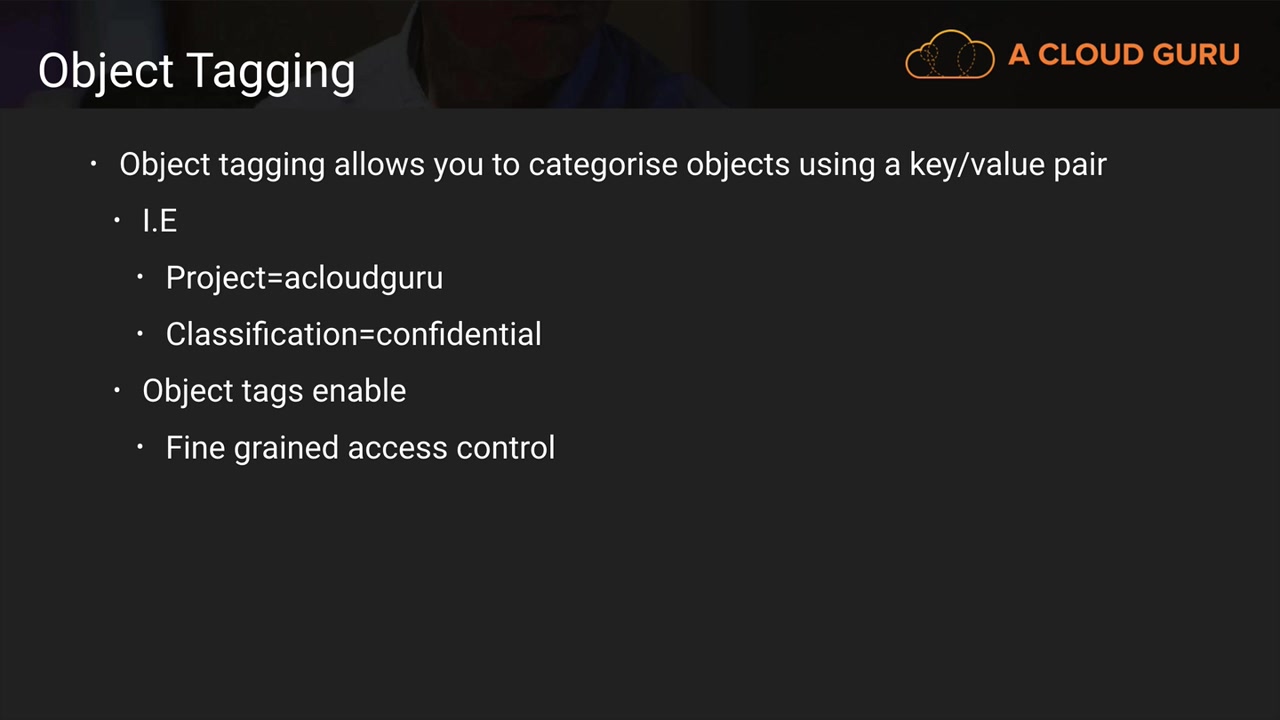Viewport: 1280px width, 720px height.
Task: Click the bullet point beside "I.E"
Action: 117,220
